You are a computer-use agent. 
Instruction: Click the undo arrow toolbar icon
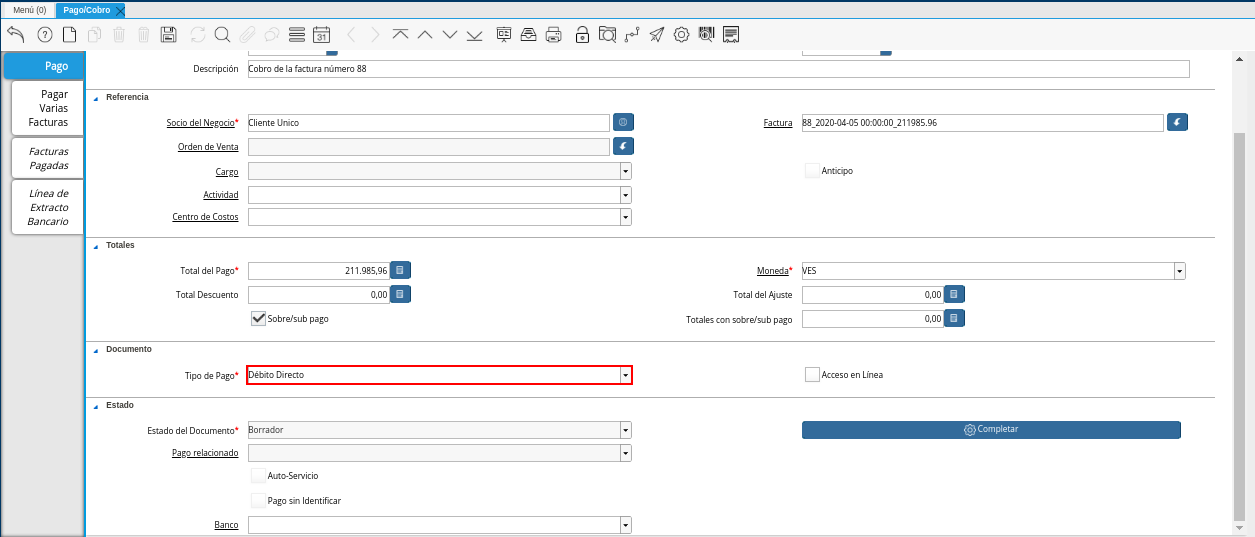15,35
